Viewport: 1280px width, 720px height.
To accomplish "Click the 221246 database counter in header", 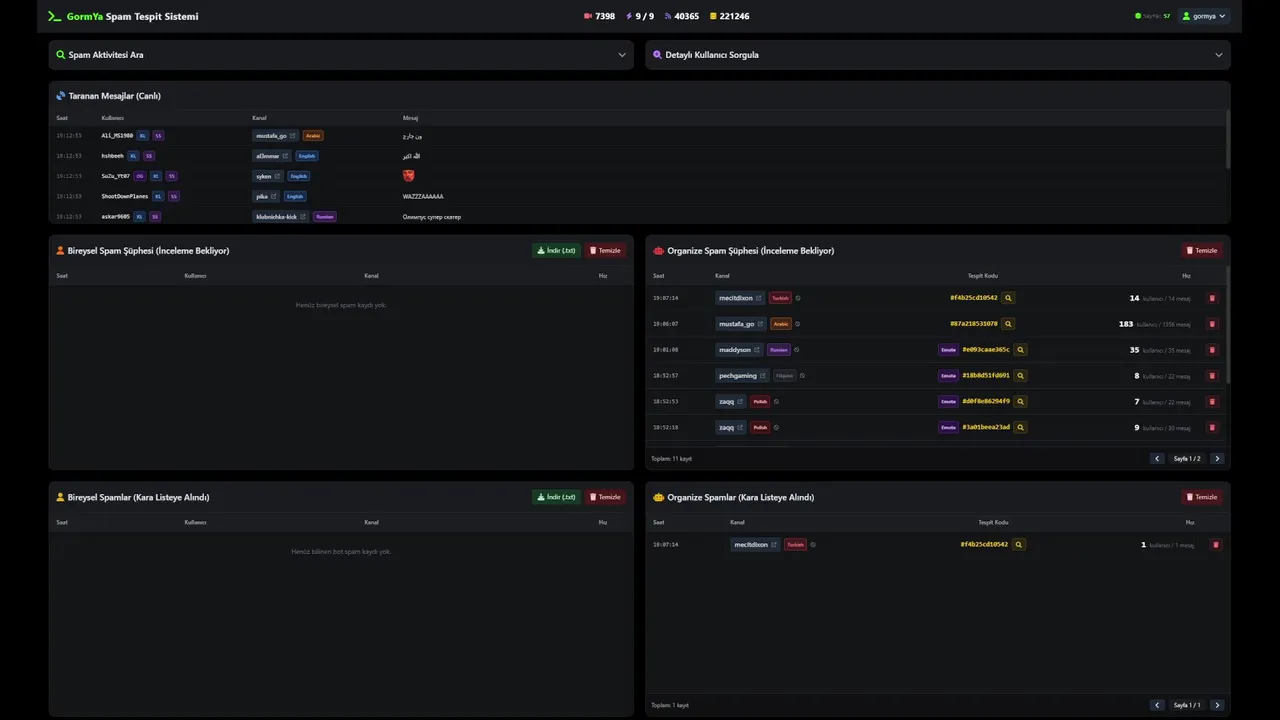I will pyautogui.click(x=729, y=16).
